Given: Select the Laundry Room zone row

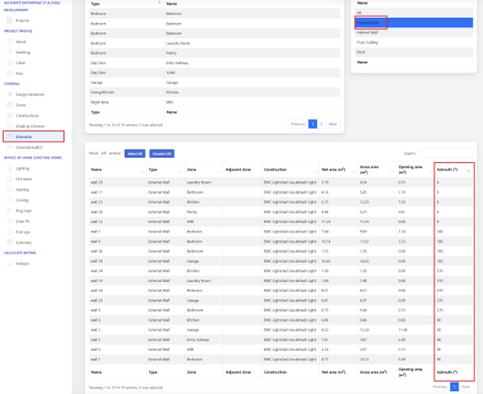Looking at the screenshot, I should 214,43.
